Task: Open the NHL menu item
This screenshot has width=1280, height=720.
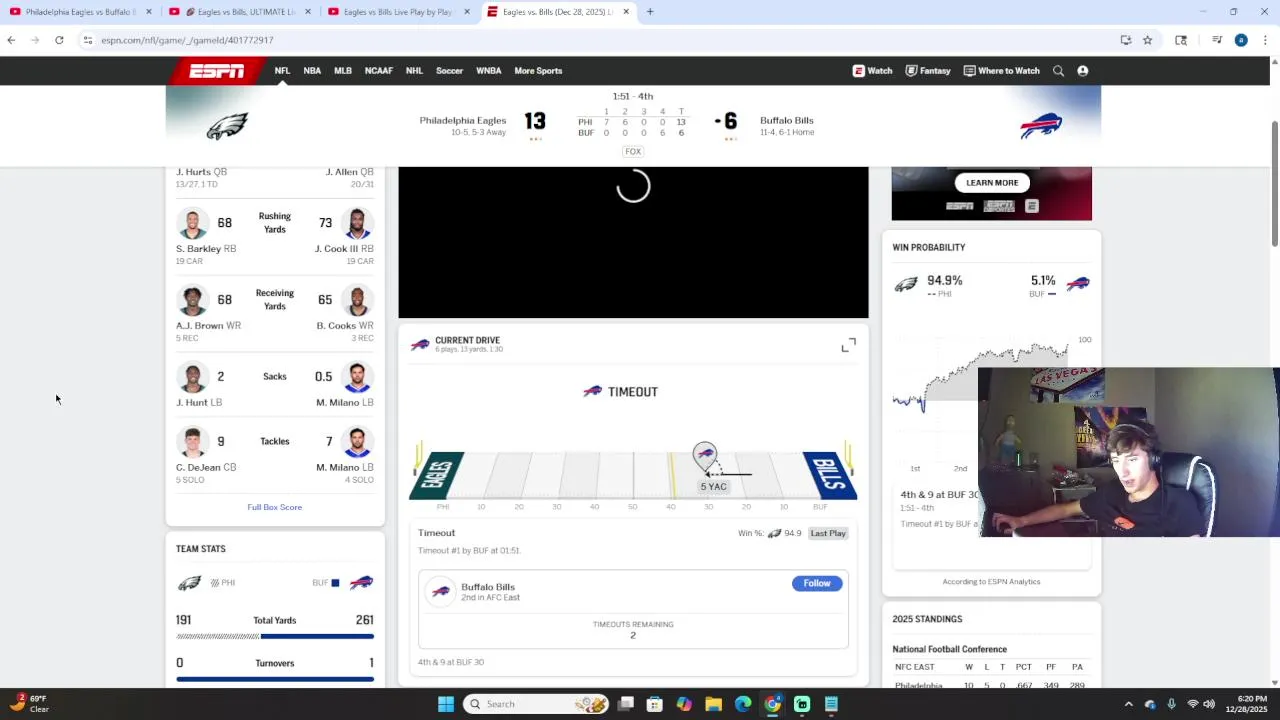Action: click(x=414, y=71)
